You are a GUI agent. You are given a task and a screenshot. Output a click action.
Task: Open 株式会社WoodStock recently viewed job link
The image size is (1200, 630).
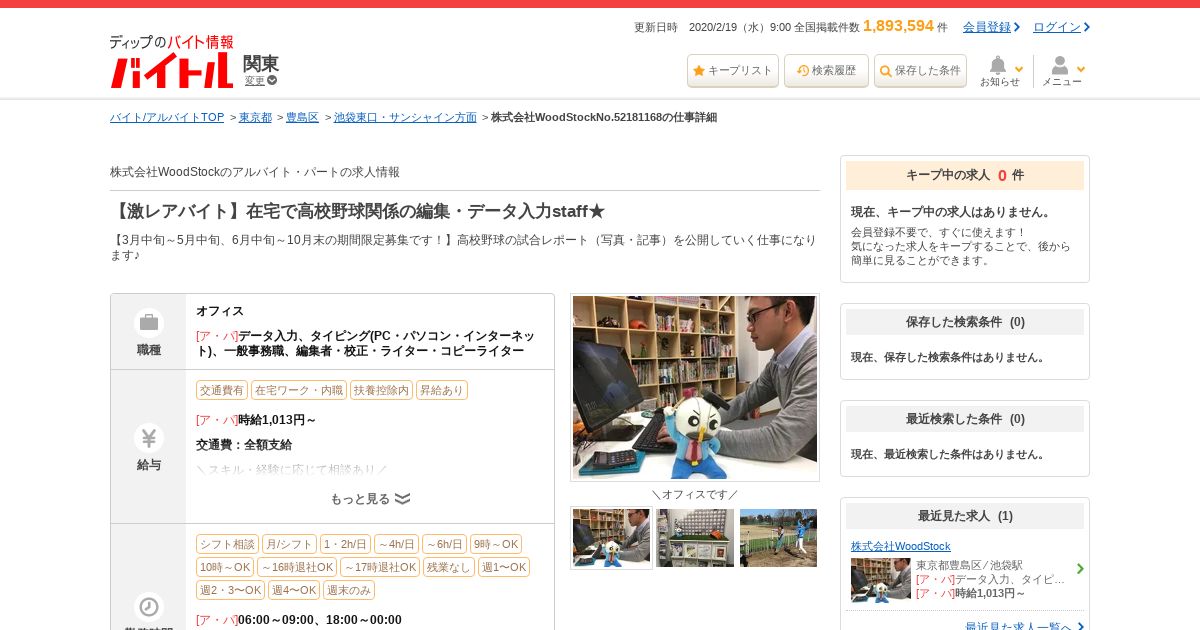pyautogui.click(x=901, y=546)
